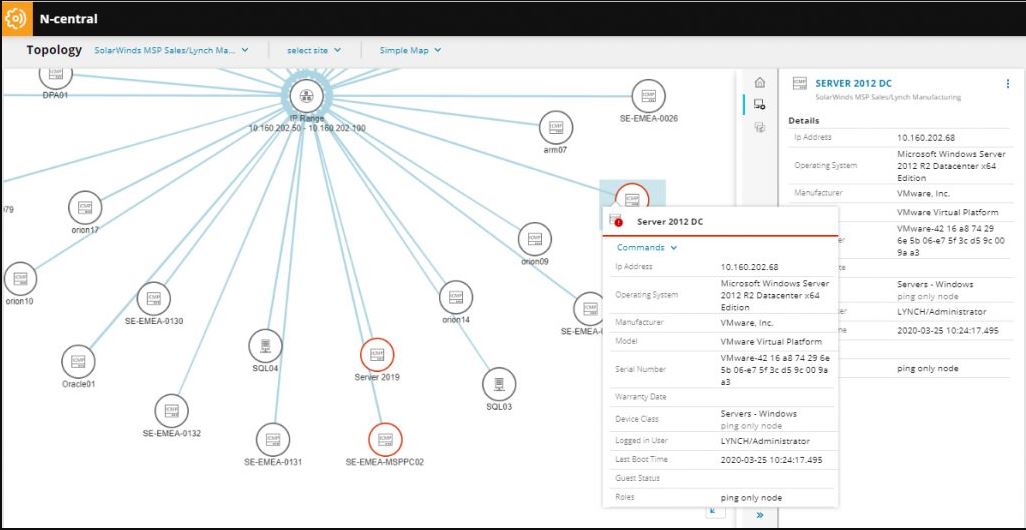This screenshot has height=530, width=1026.
Task: Select the Oracle01 device node
Action: [x=79, y=362]
